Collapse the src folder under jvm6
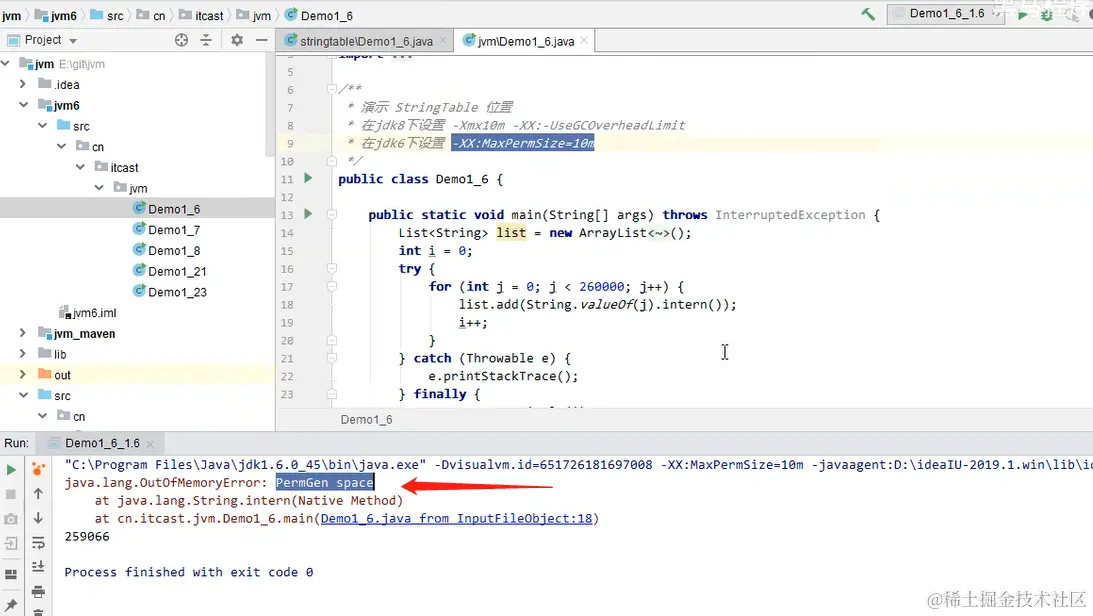1093x616 pixels. tap(43, 125)
